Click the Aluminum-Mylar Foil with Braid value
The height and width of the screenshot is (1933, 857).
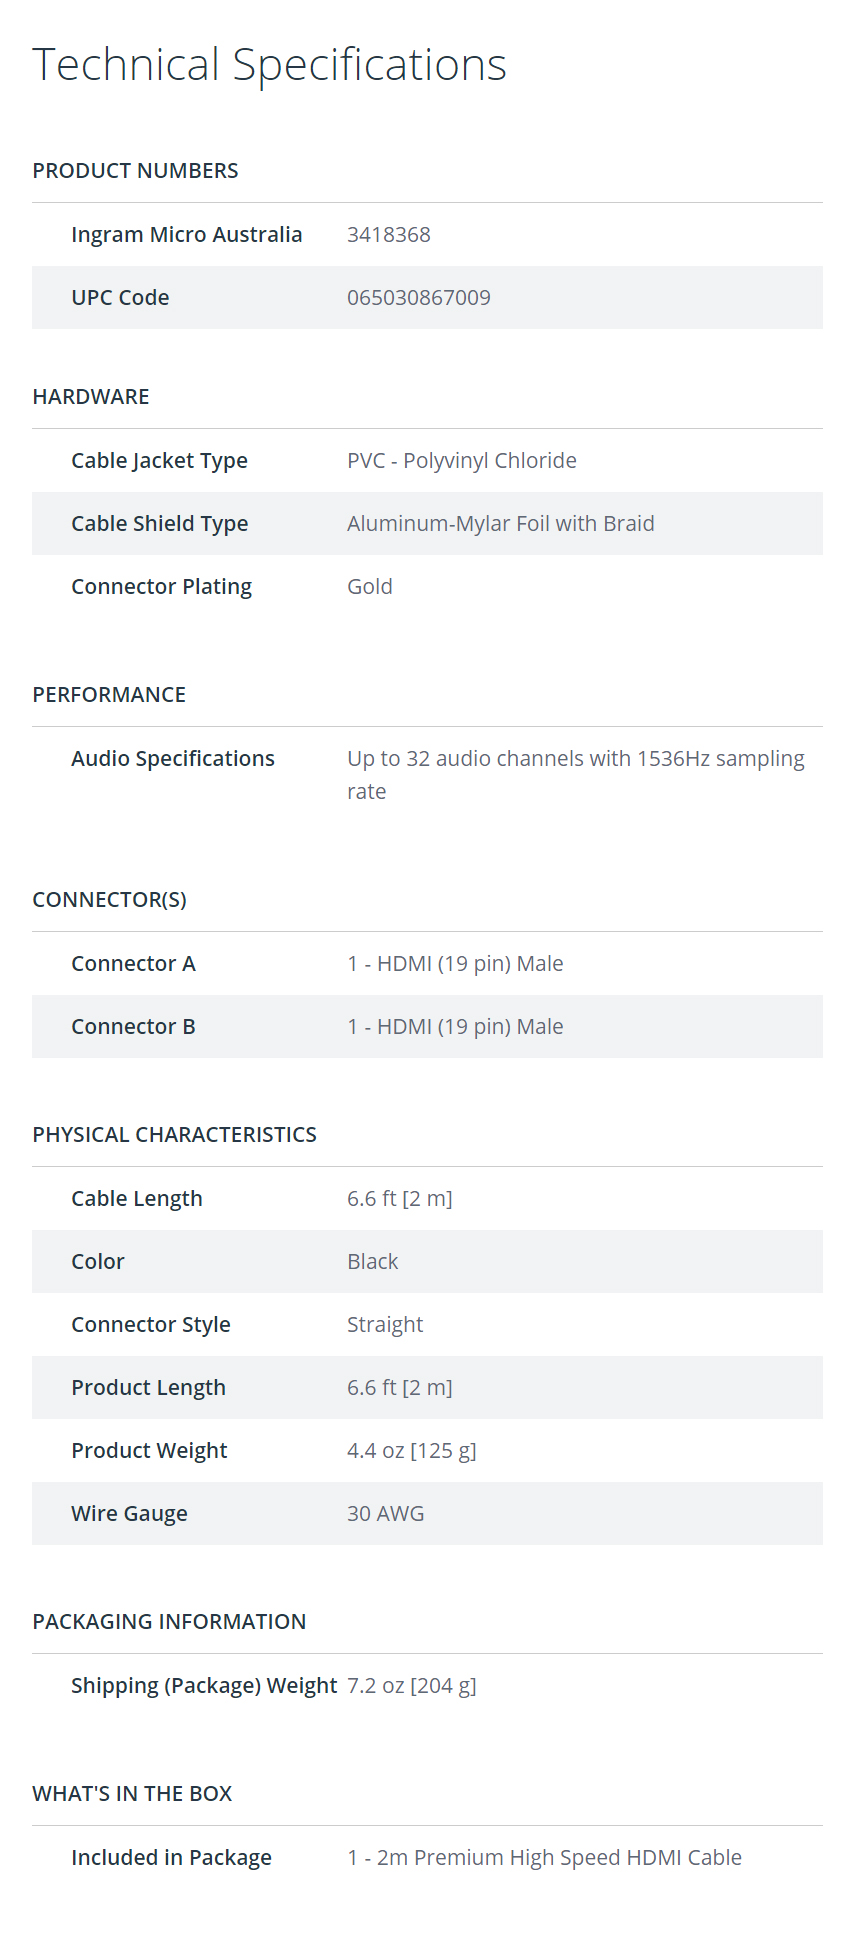pos(501,524)
